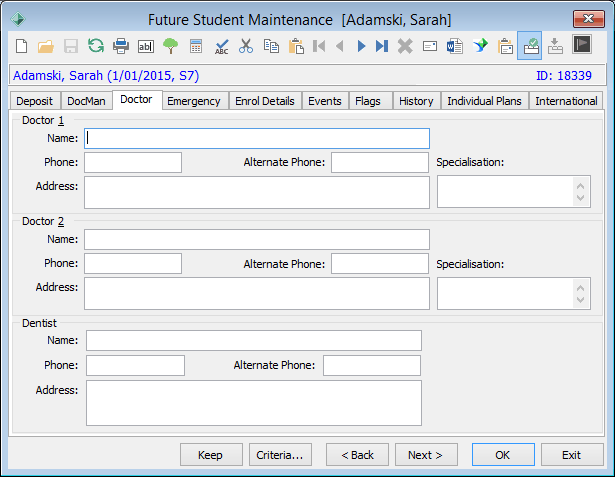Click the highlighted inbox checkmark icon

[529, 46]
